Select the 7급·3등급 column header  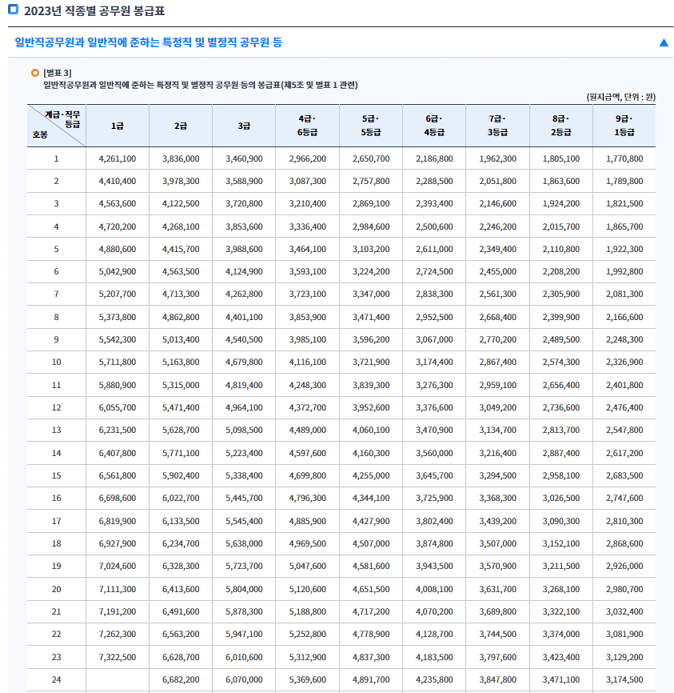click(x=498, y=126)
